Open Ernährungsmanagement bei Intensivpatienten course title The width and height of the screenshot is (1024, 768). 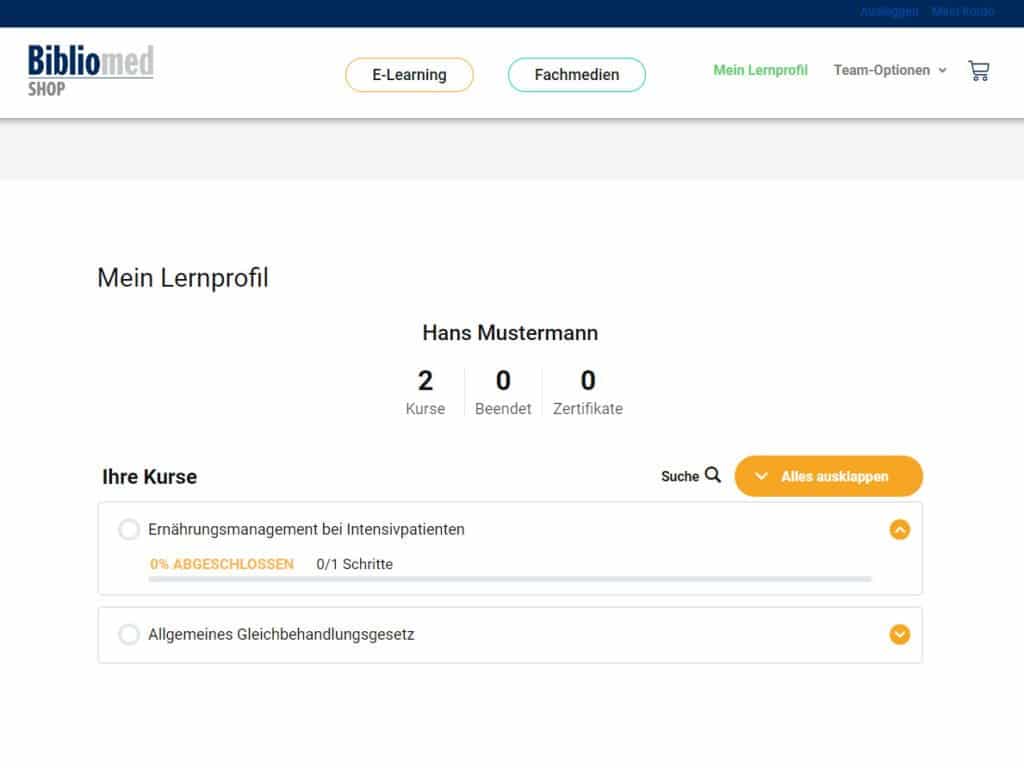coord(306,530)
